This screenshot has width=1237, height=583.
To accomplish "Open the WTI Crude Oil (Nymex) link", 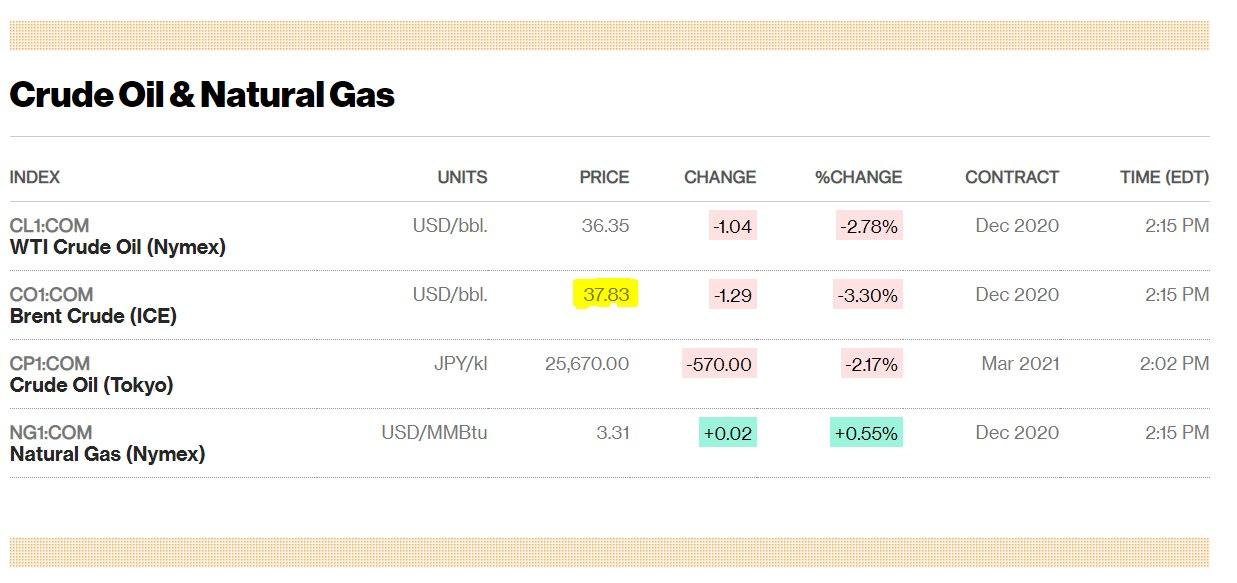I will tap(117, 247).
